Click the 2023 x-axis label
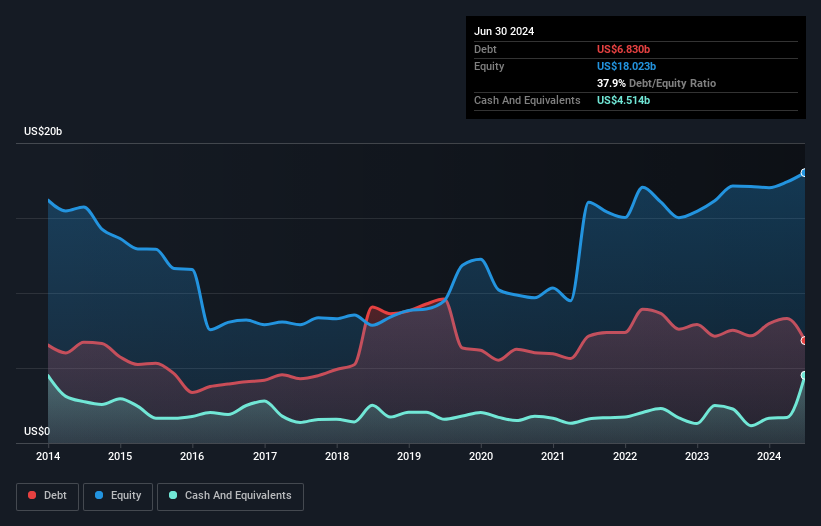 tap(697, 456)
